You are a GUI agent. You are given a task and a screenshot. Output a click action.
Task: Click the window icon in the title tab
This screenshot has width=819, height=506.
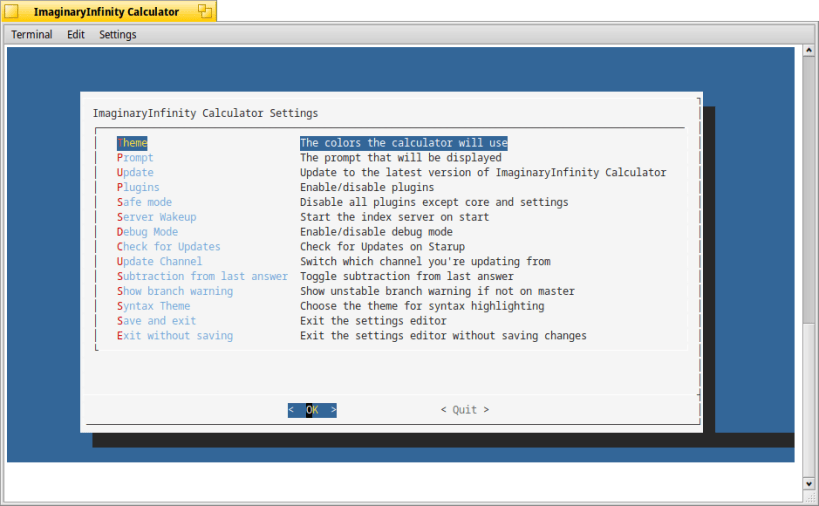click(x=11, y=11)
